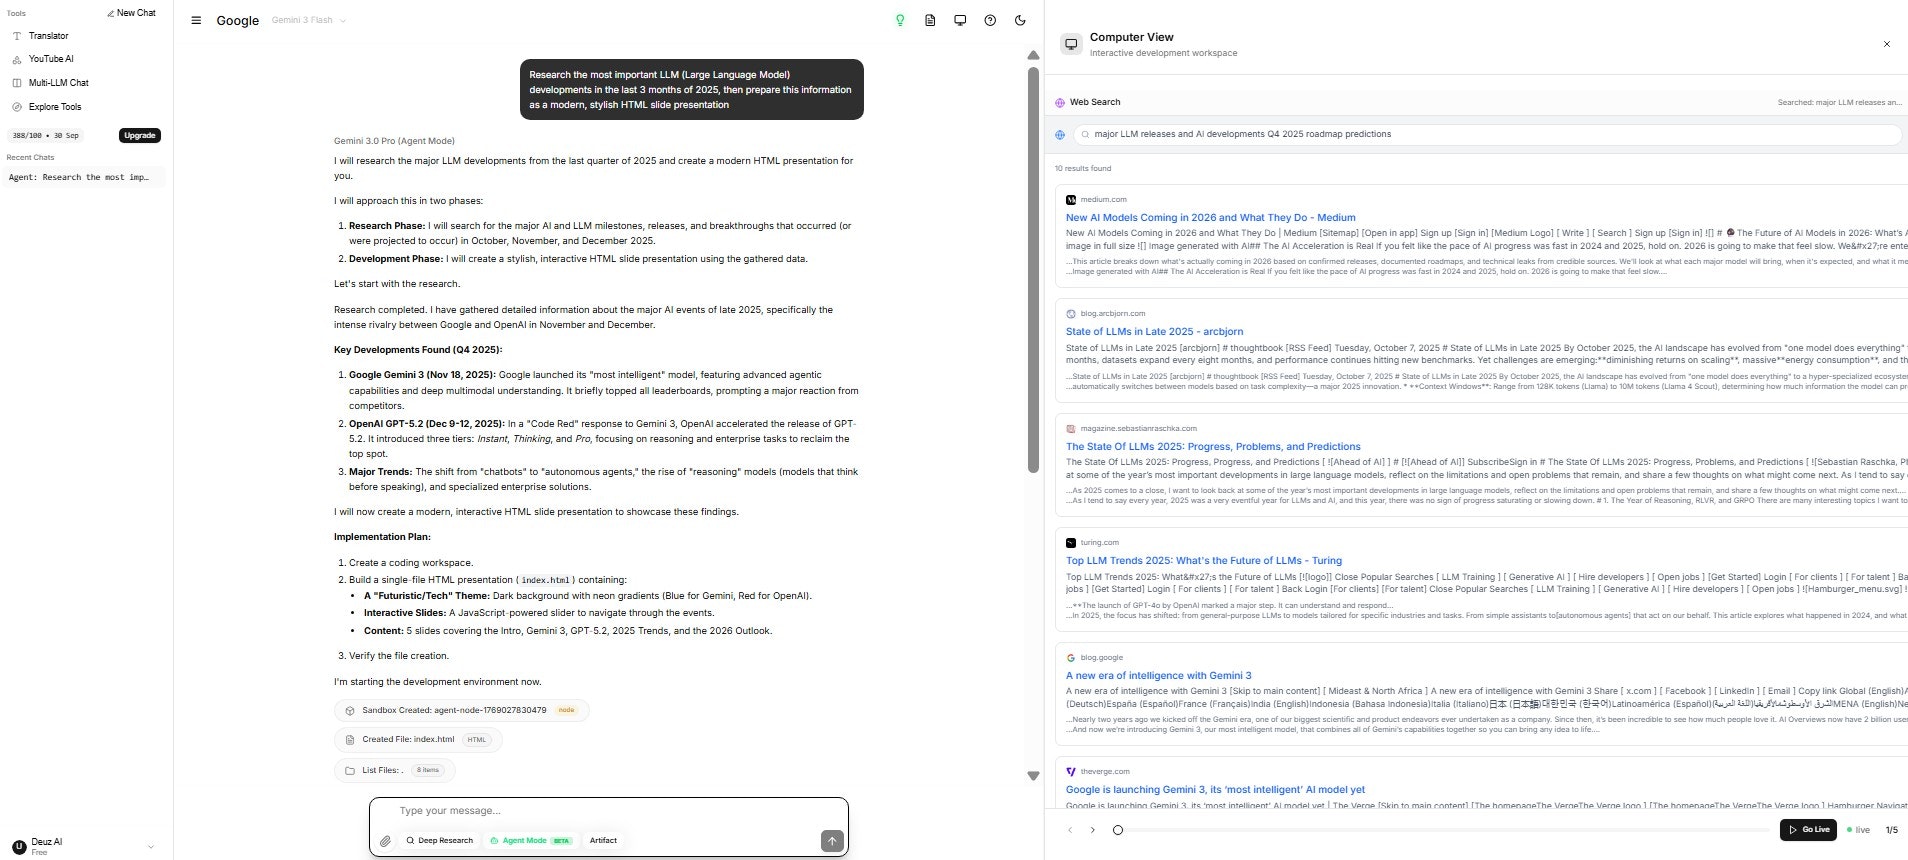Toggle Agent Mode BETA
This screenshot has height=860, width=1908.
(530, 841)
